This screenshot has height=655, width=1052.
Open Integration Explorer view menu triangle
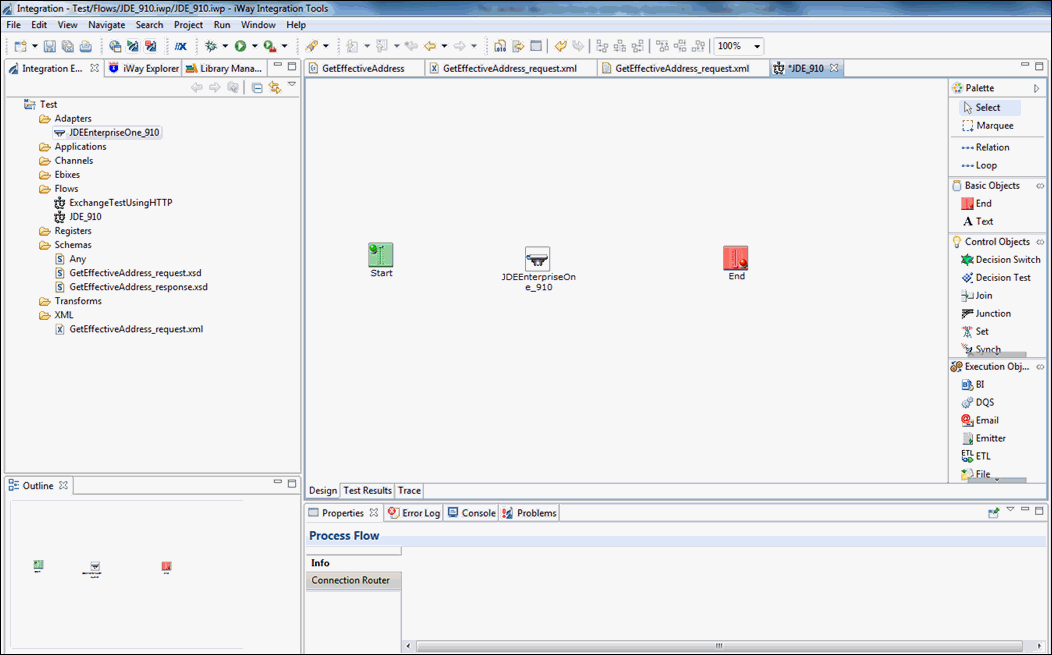(292, 85)
